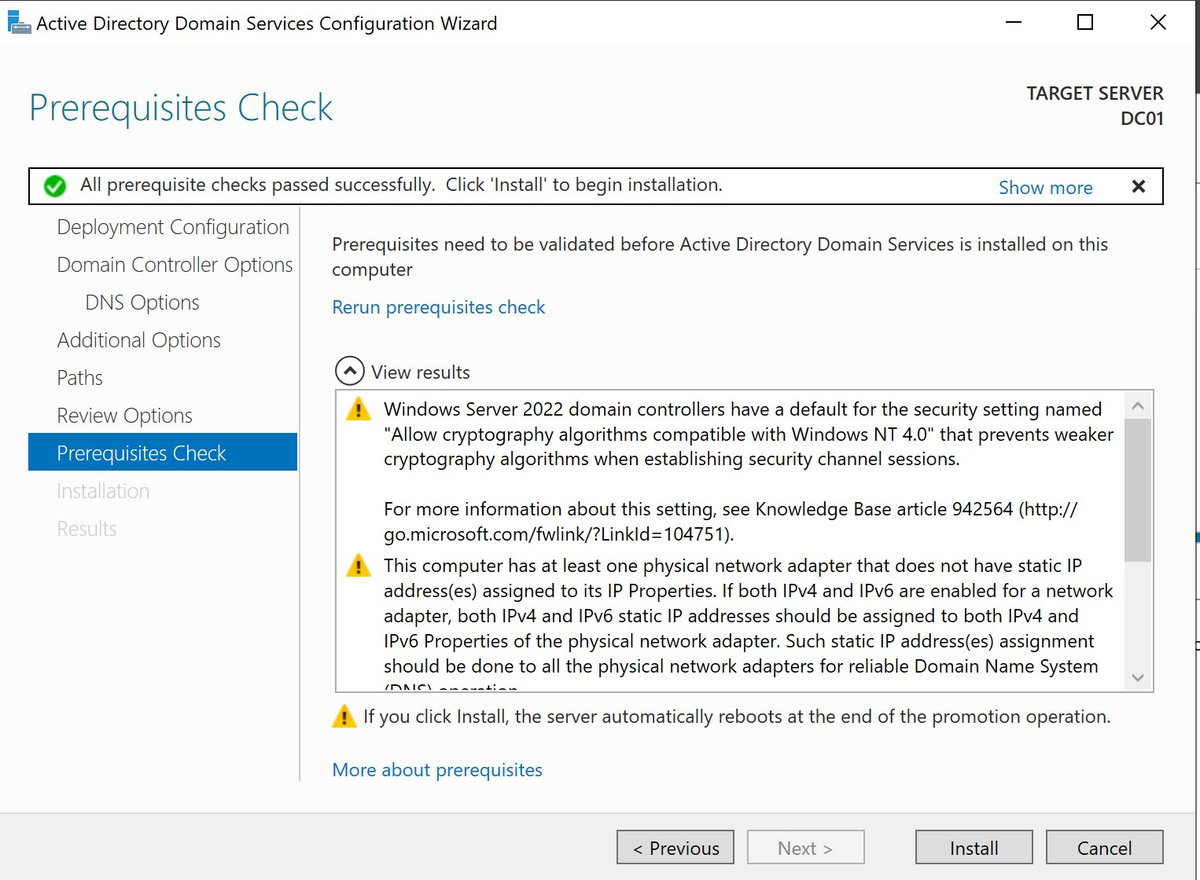Select Deployment Configuration in sidebar
This screenshot has height=880, width=1200.
[172, 227]
